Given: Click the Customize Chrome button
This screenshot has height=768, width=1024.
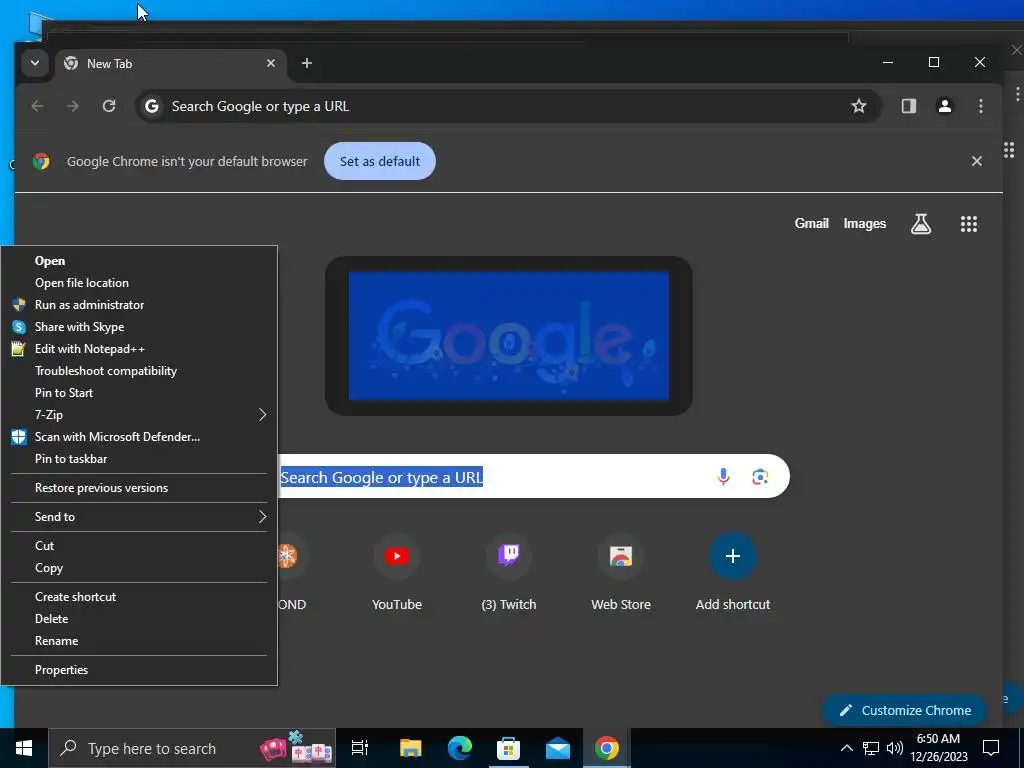Looking at the screenshot, I should pyautogui.click(x=905, y=710).
